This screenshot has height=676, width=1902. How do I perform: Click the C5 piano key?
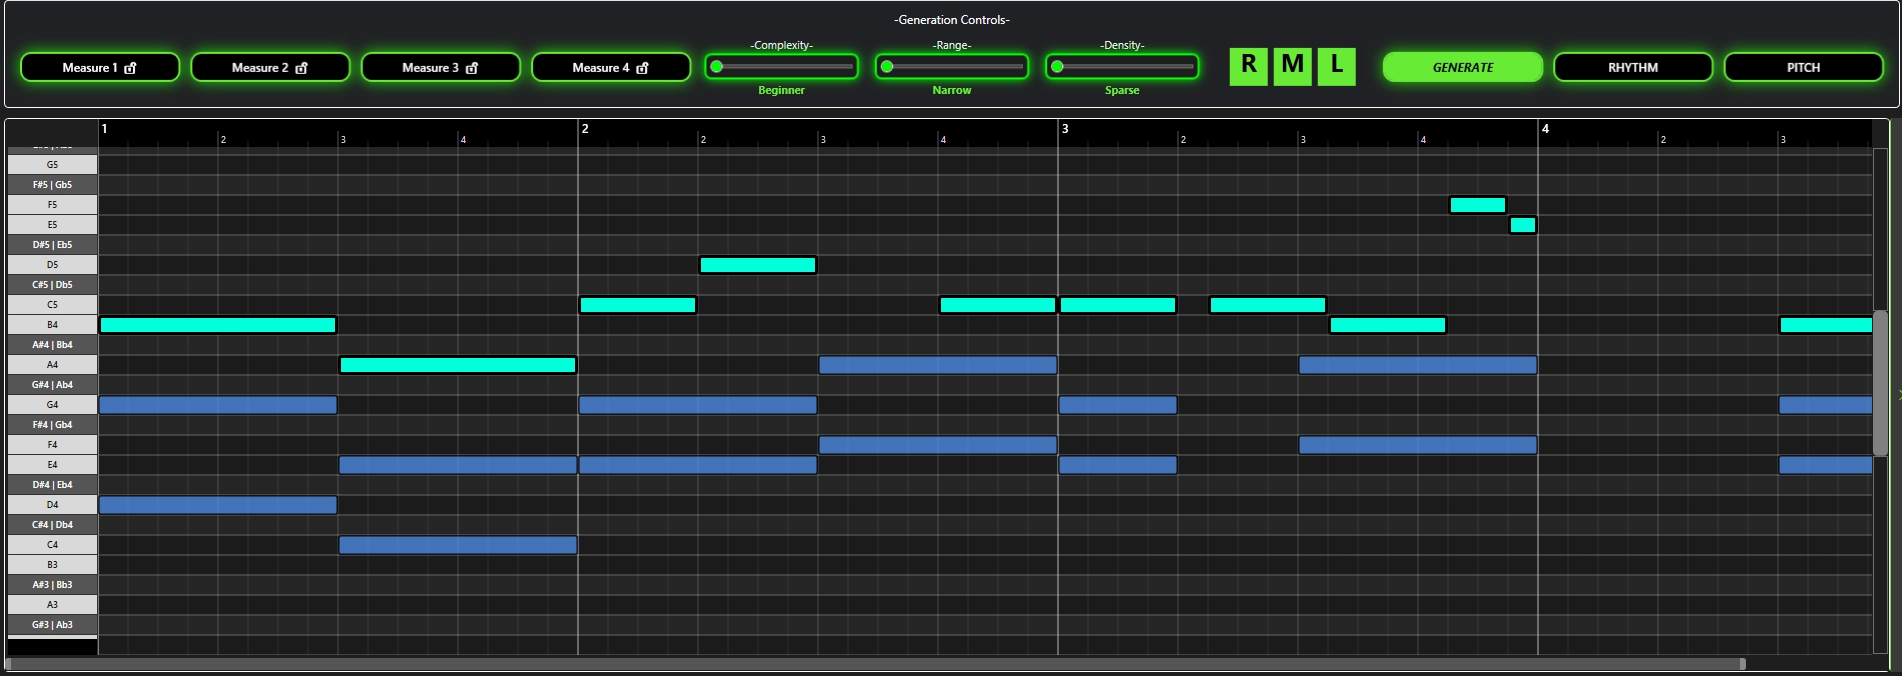[x=52, y=304]
